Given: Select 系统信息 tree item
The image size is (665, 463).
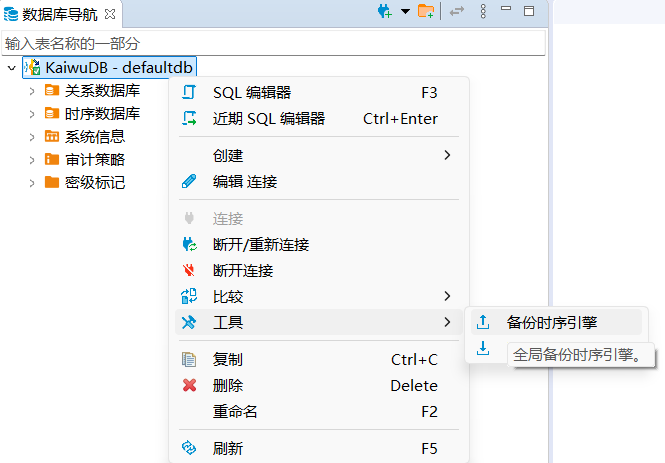Looking at the screenshot, I should pos(95,137).
